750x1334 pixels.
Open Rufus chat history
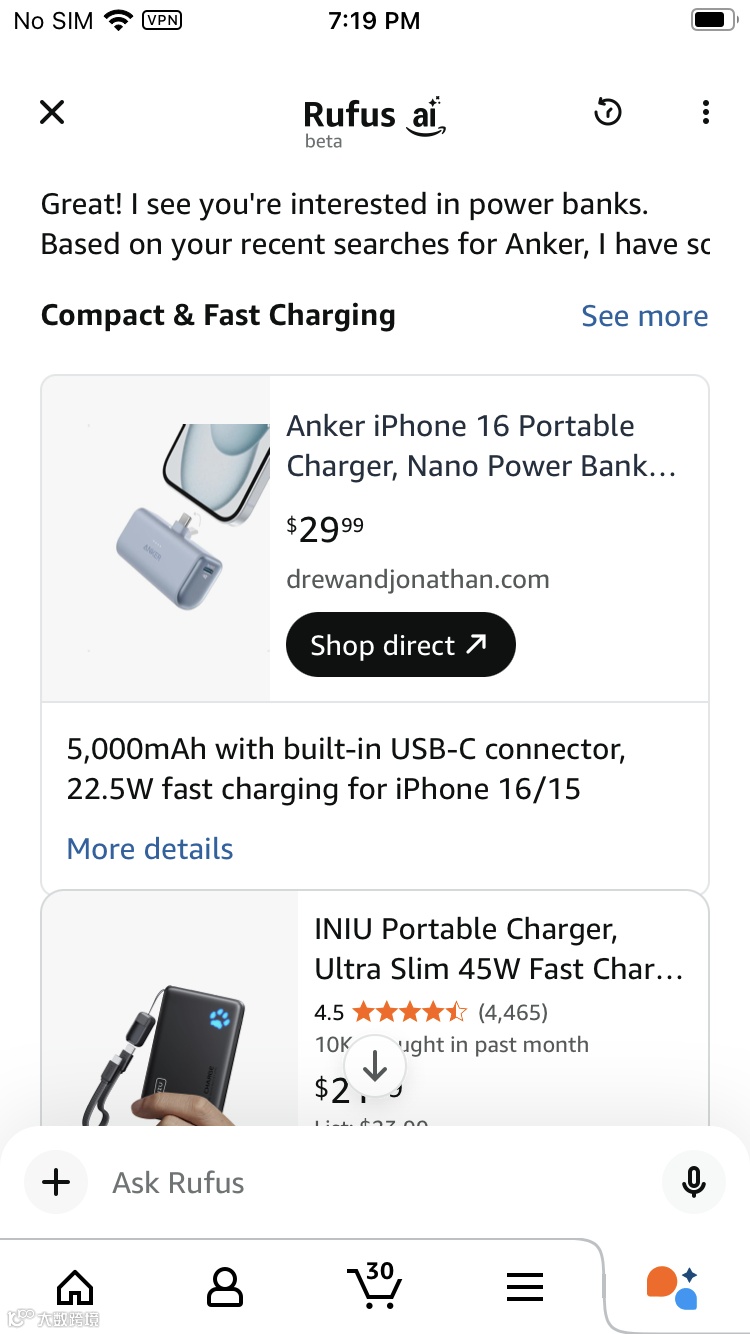coord(607,112)
